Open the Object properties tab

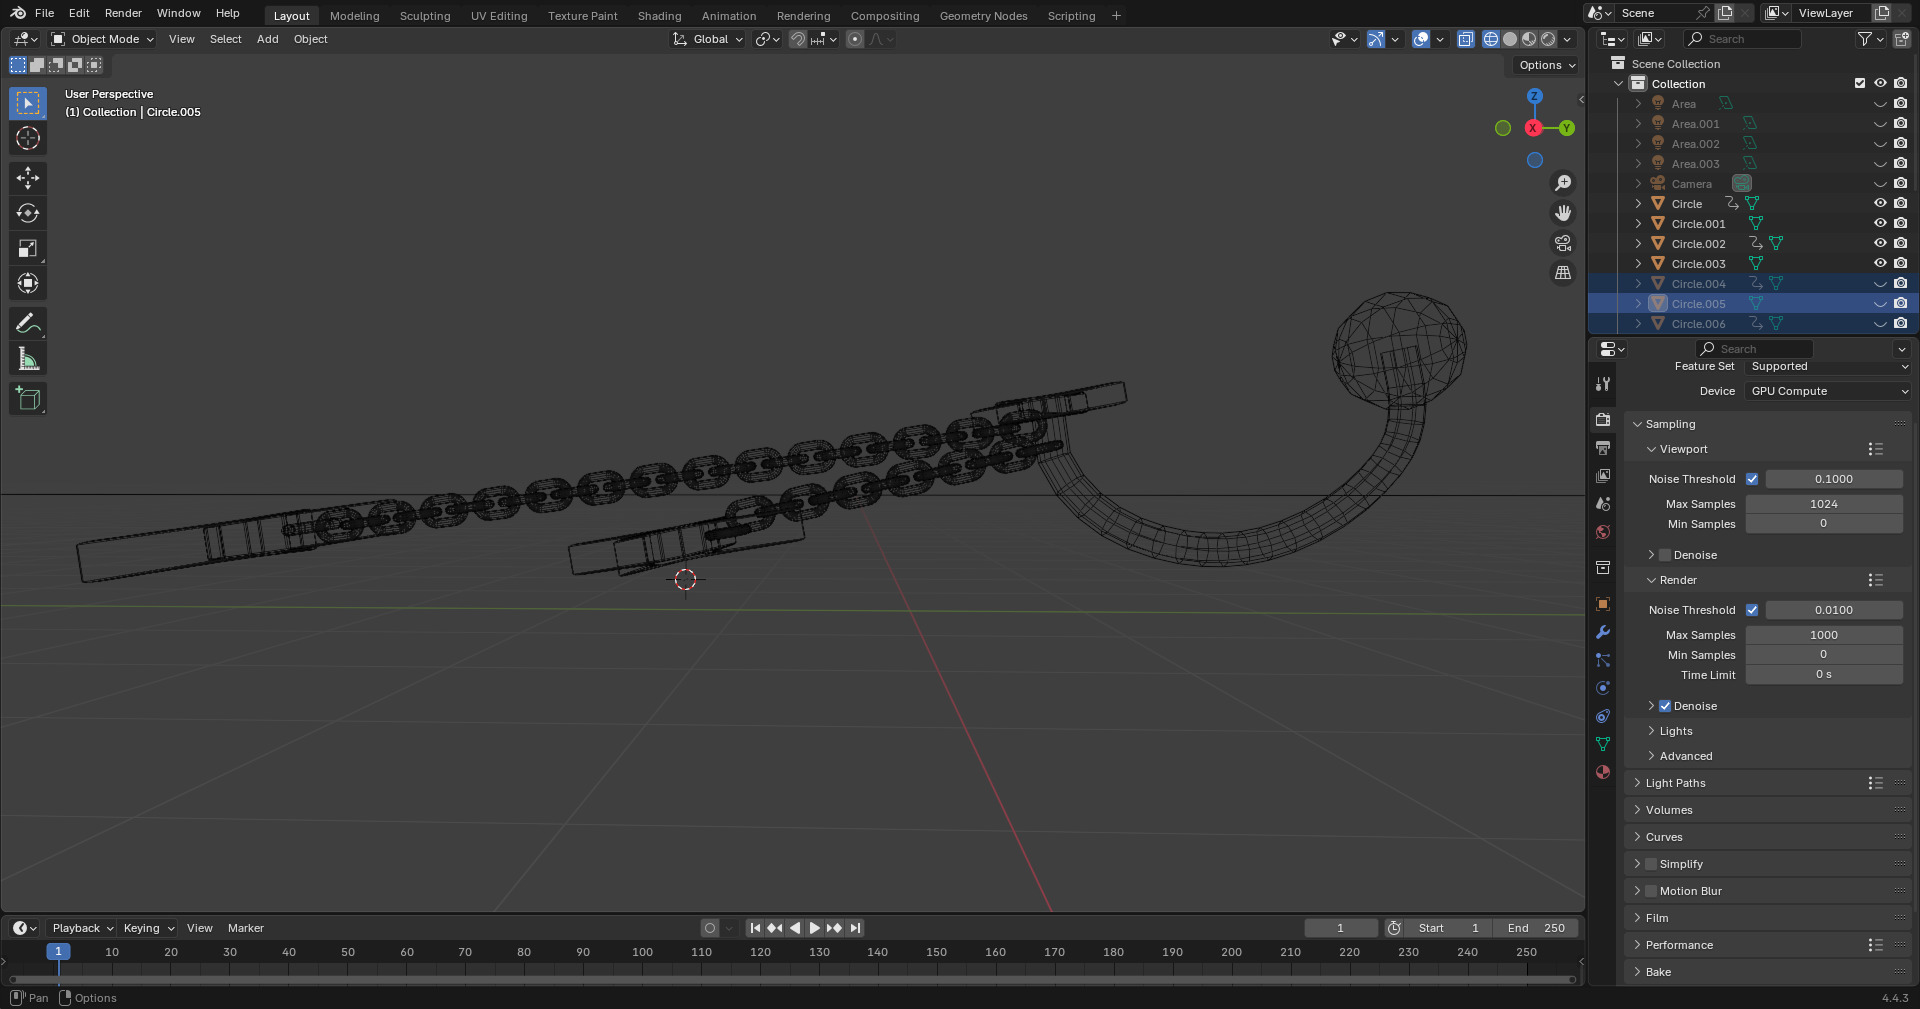(1603, 604)
